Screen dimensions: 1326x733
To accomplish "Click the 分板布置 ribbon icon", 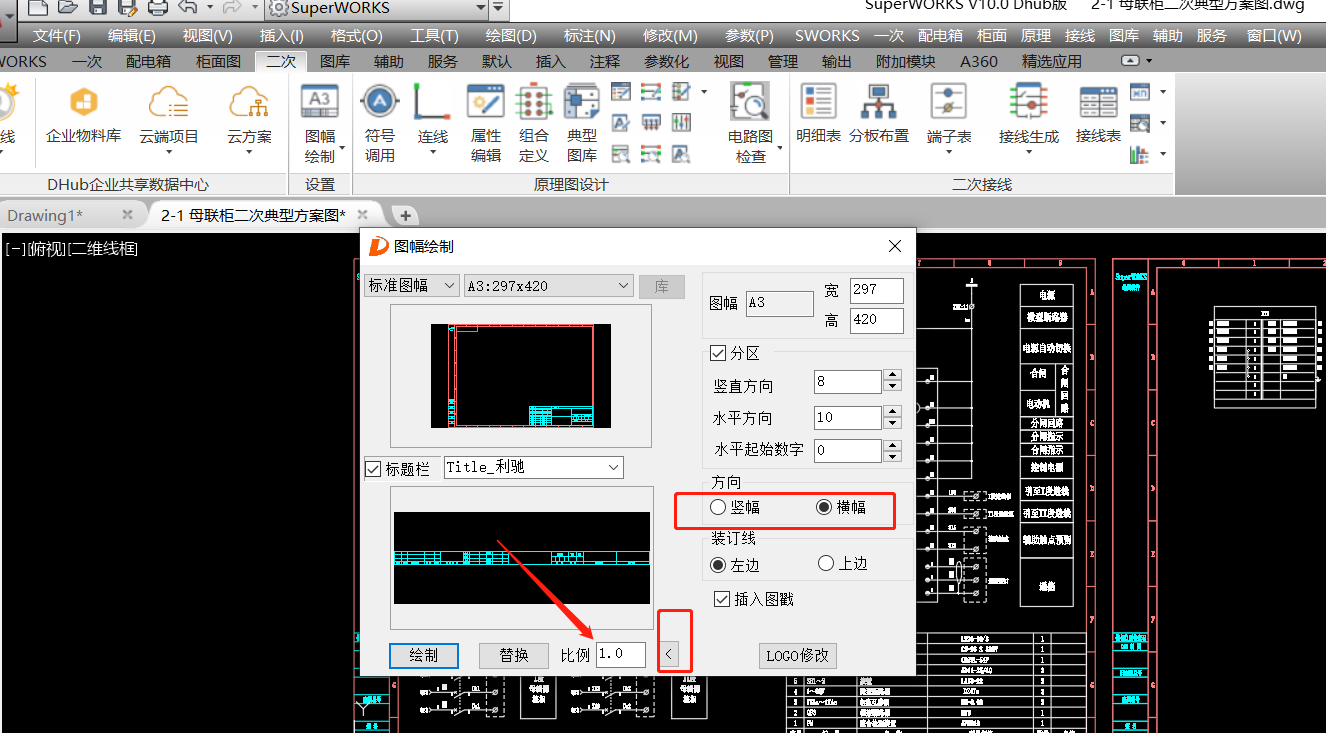I will click(x=879, y=114).
